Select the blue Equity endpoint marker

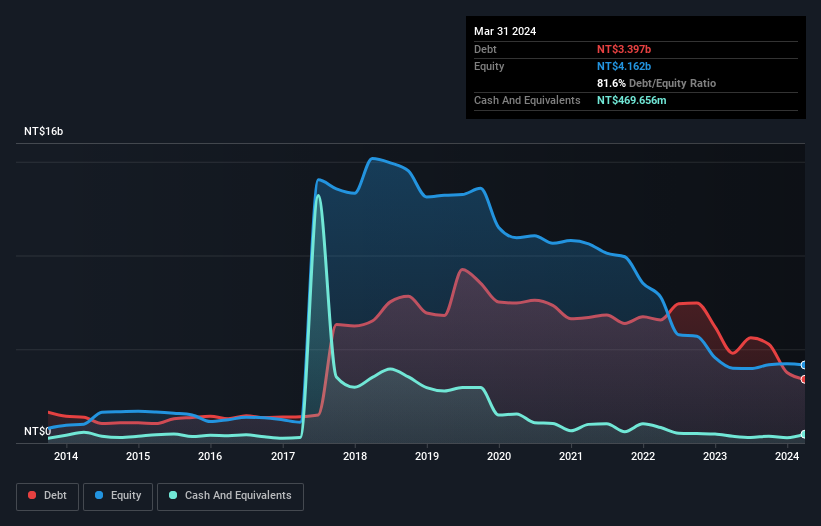point(804,365)
